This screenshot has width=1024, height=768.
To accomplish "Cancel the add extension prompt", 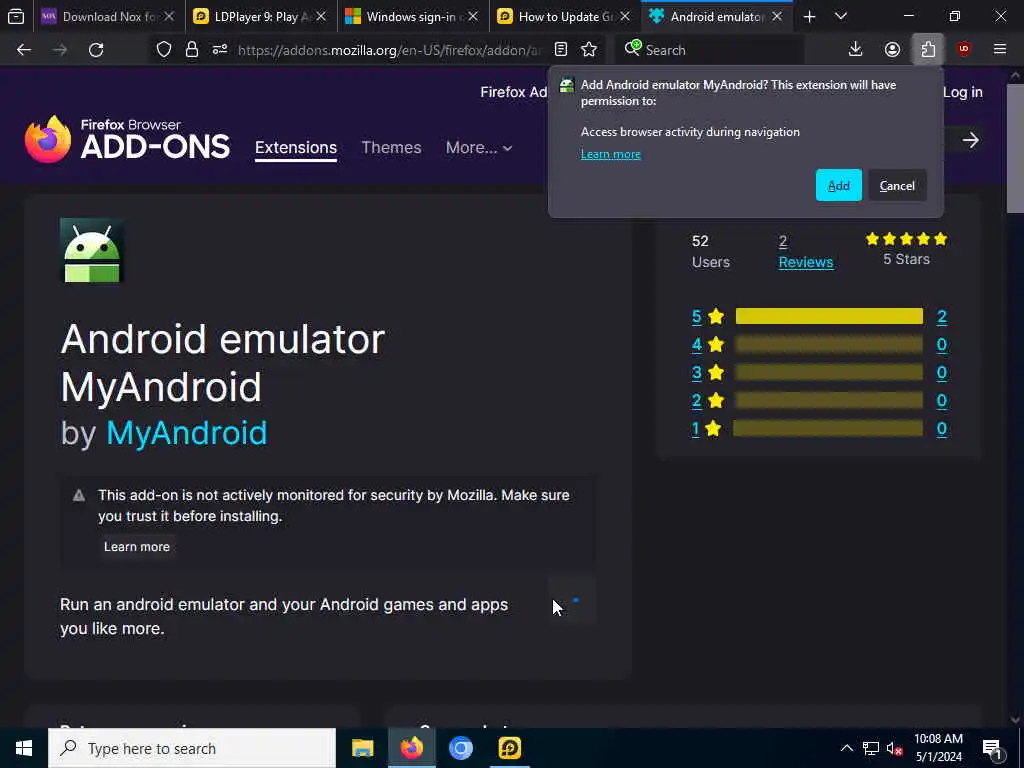I will point(897,185).
